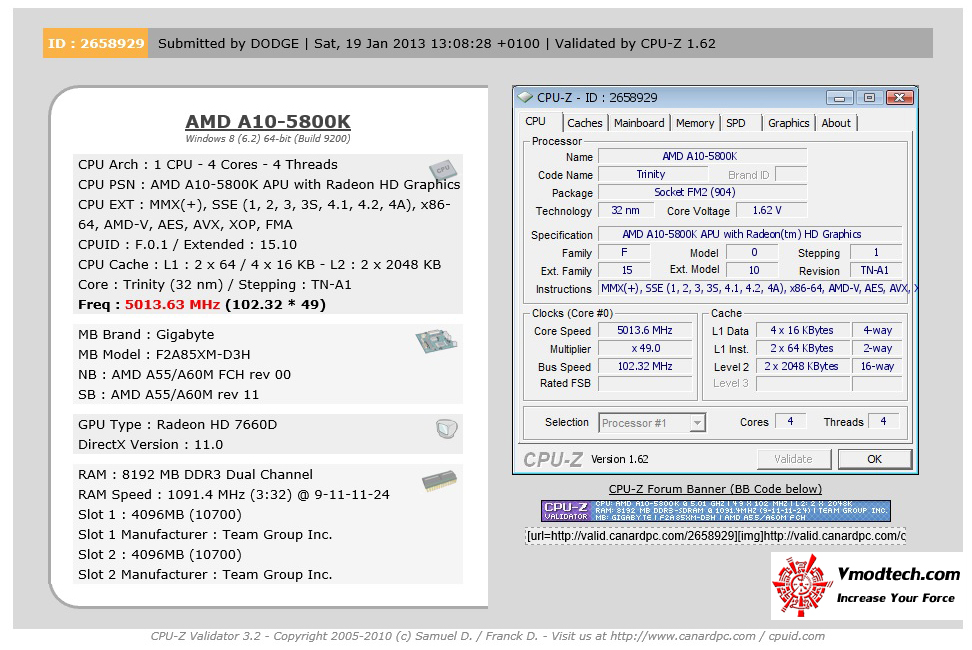Click the Name field AMD A10-5800K
The width and height of the screenshot is (972, 650).
pyautogui.click(x=702, y=157)
